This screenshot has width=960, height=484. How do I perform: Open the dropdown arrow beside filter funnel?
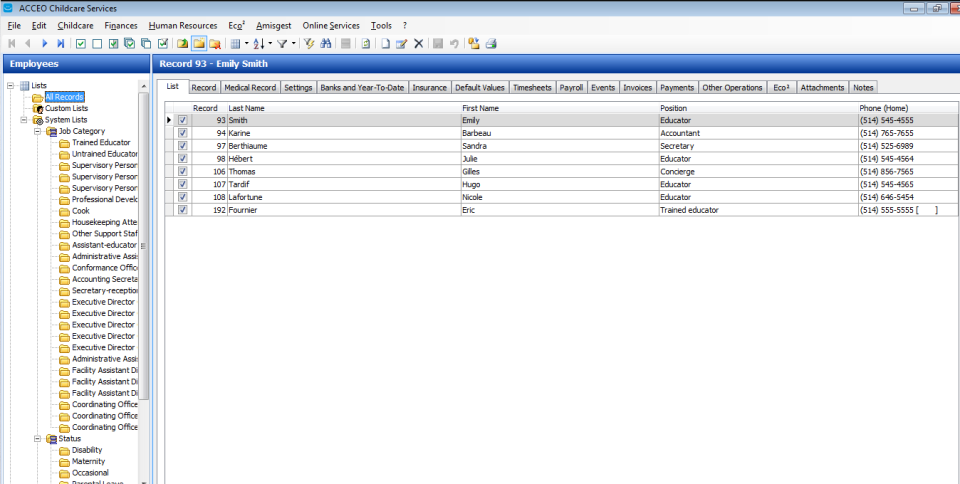point(293,43)
